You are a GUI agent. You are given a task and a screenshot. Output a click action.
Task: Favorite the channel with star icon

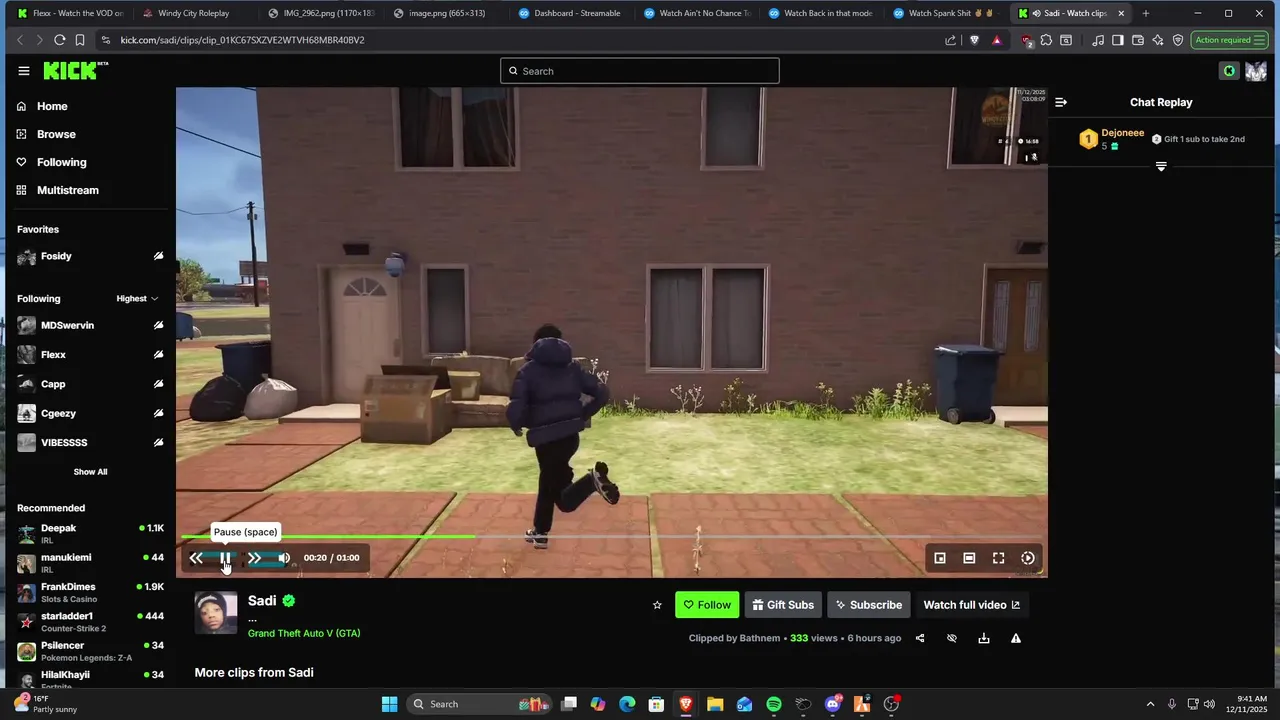tap(657, 605)
